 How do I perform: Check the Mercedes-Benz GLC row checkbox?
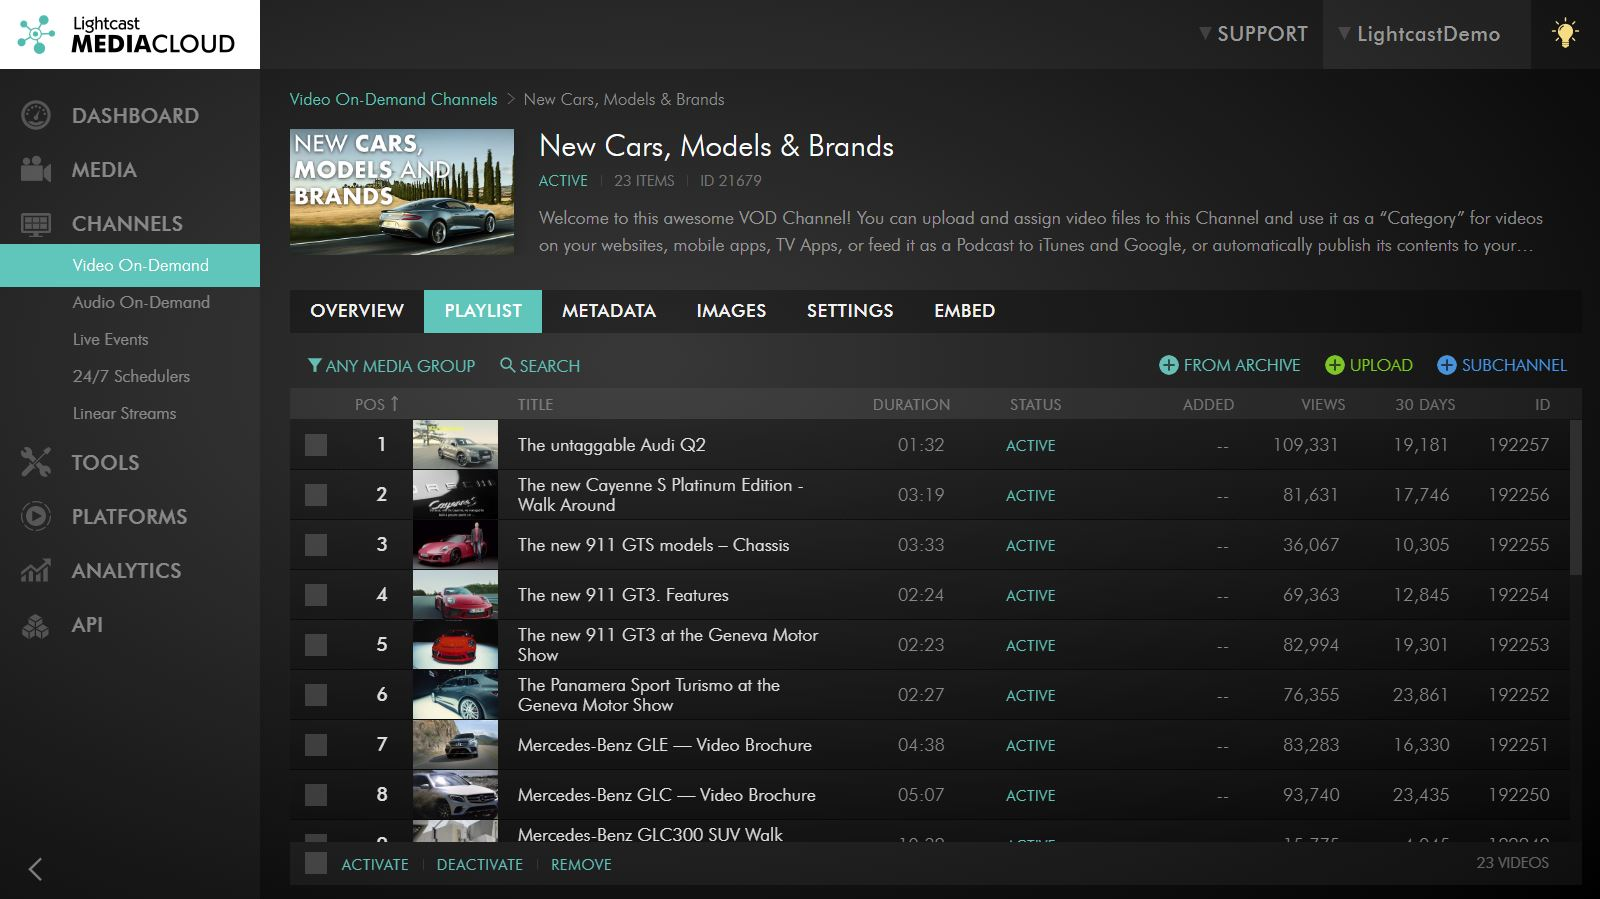316,795
